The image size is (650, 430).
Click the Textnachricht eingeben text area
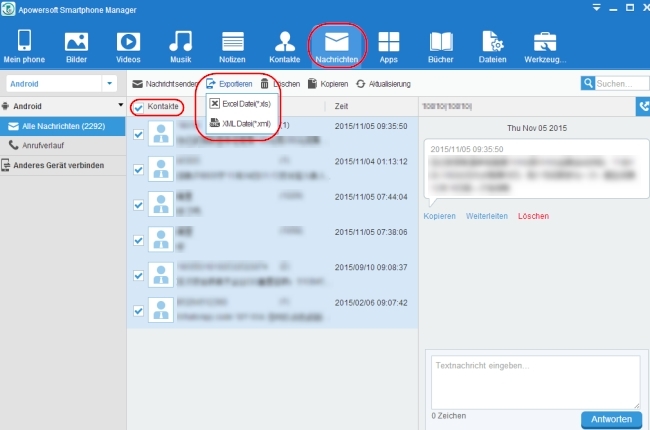click(535, 382)
